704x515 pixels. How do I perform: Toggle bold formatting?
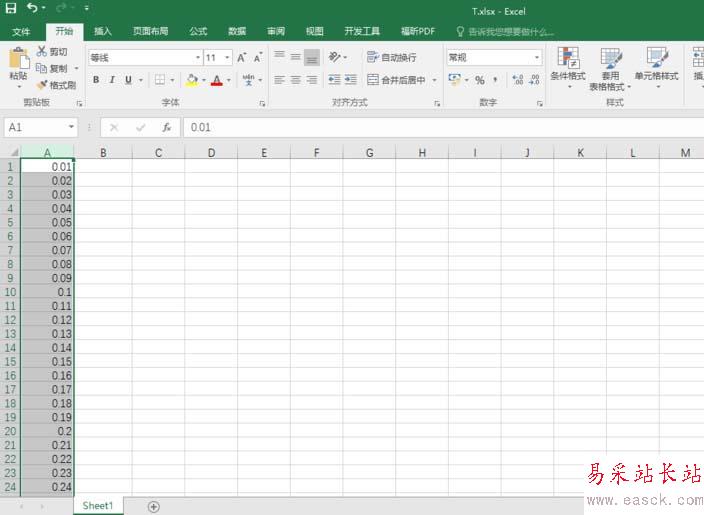[96, 80]
